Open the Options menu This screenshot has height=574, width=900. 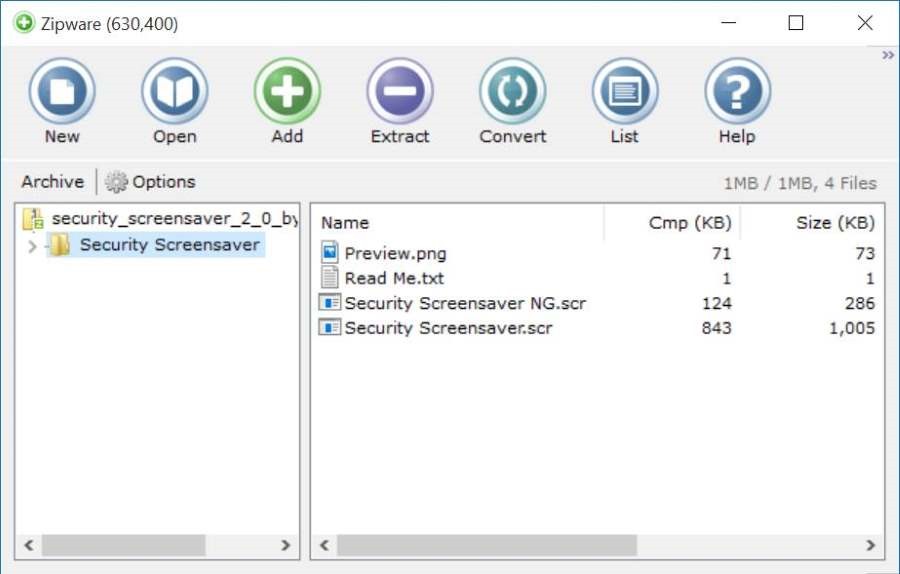(x=163, y=182)
